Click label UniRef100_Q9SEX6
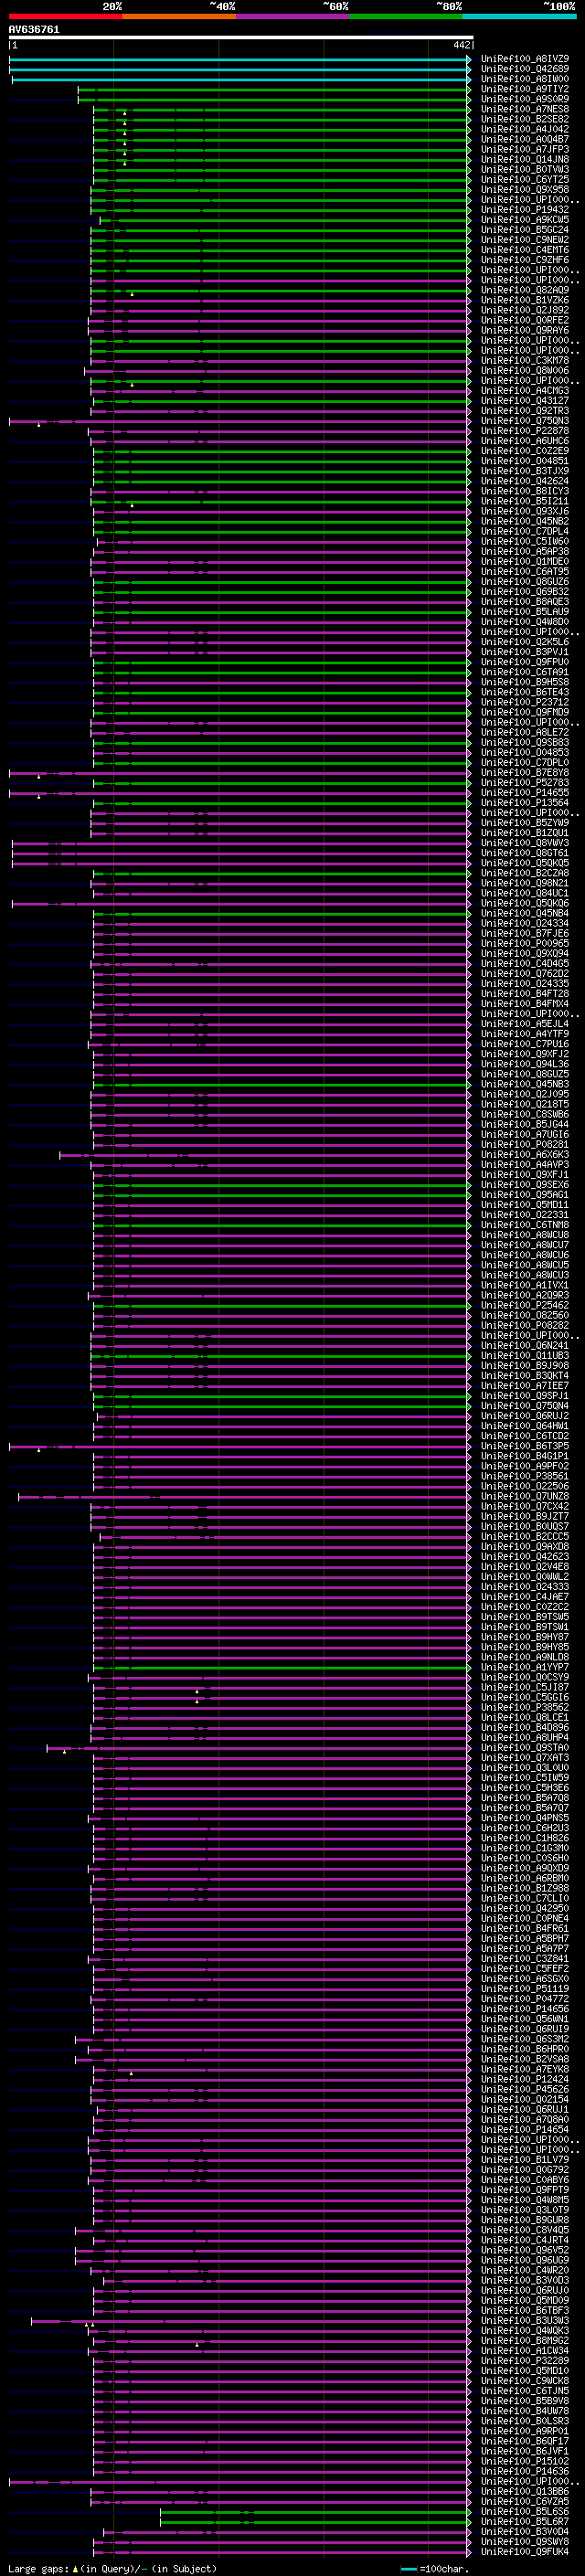 (525, 1185)
